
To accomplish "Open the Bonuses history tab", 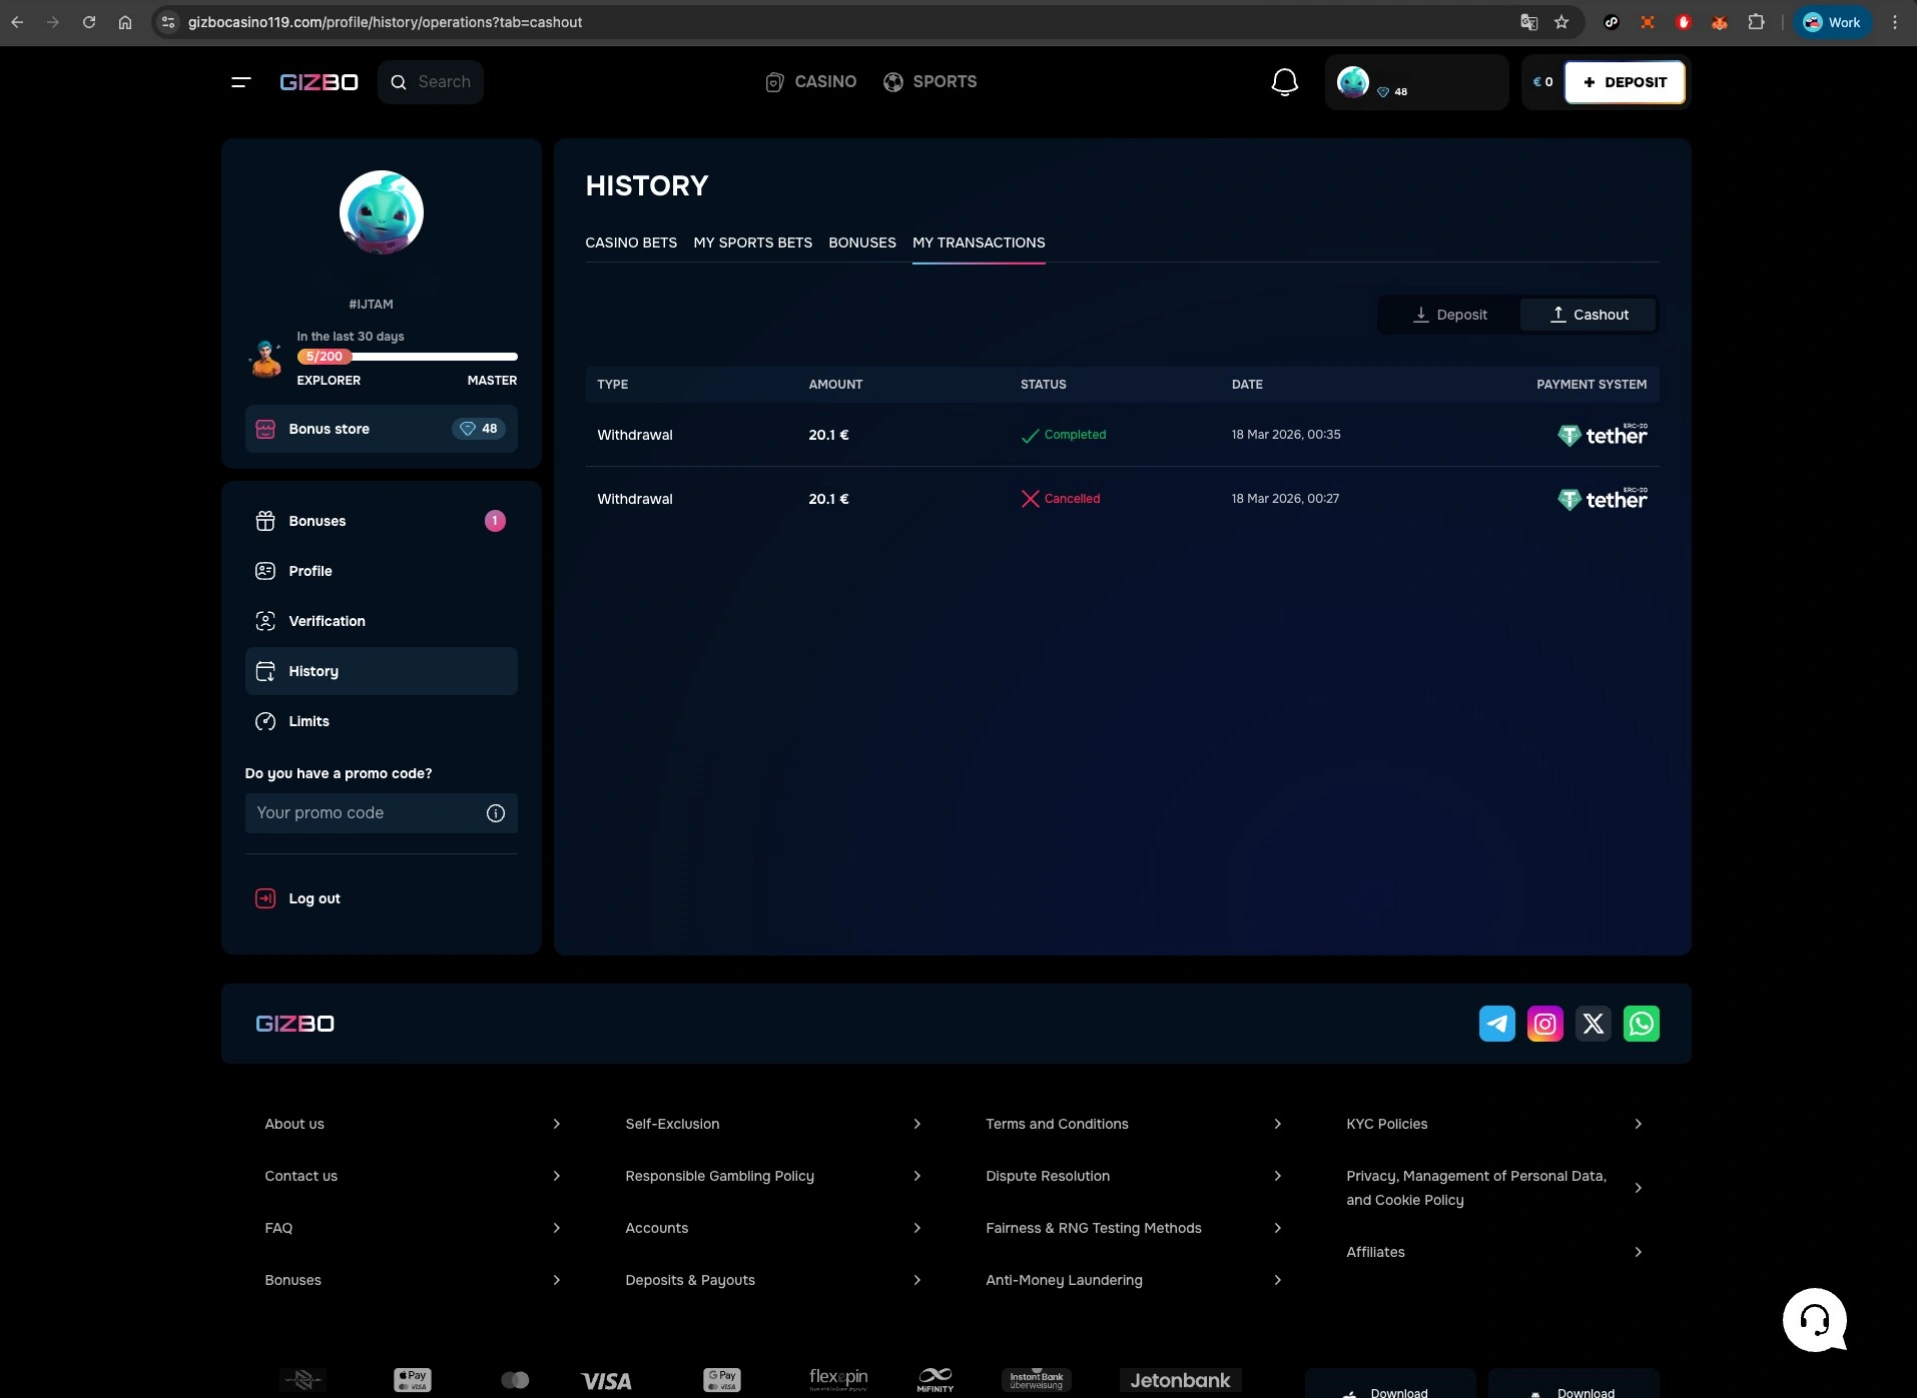I will pyautogui.click(x=862, y=242).
